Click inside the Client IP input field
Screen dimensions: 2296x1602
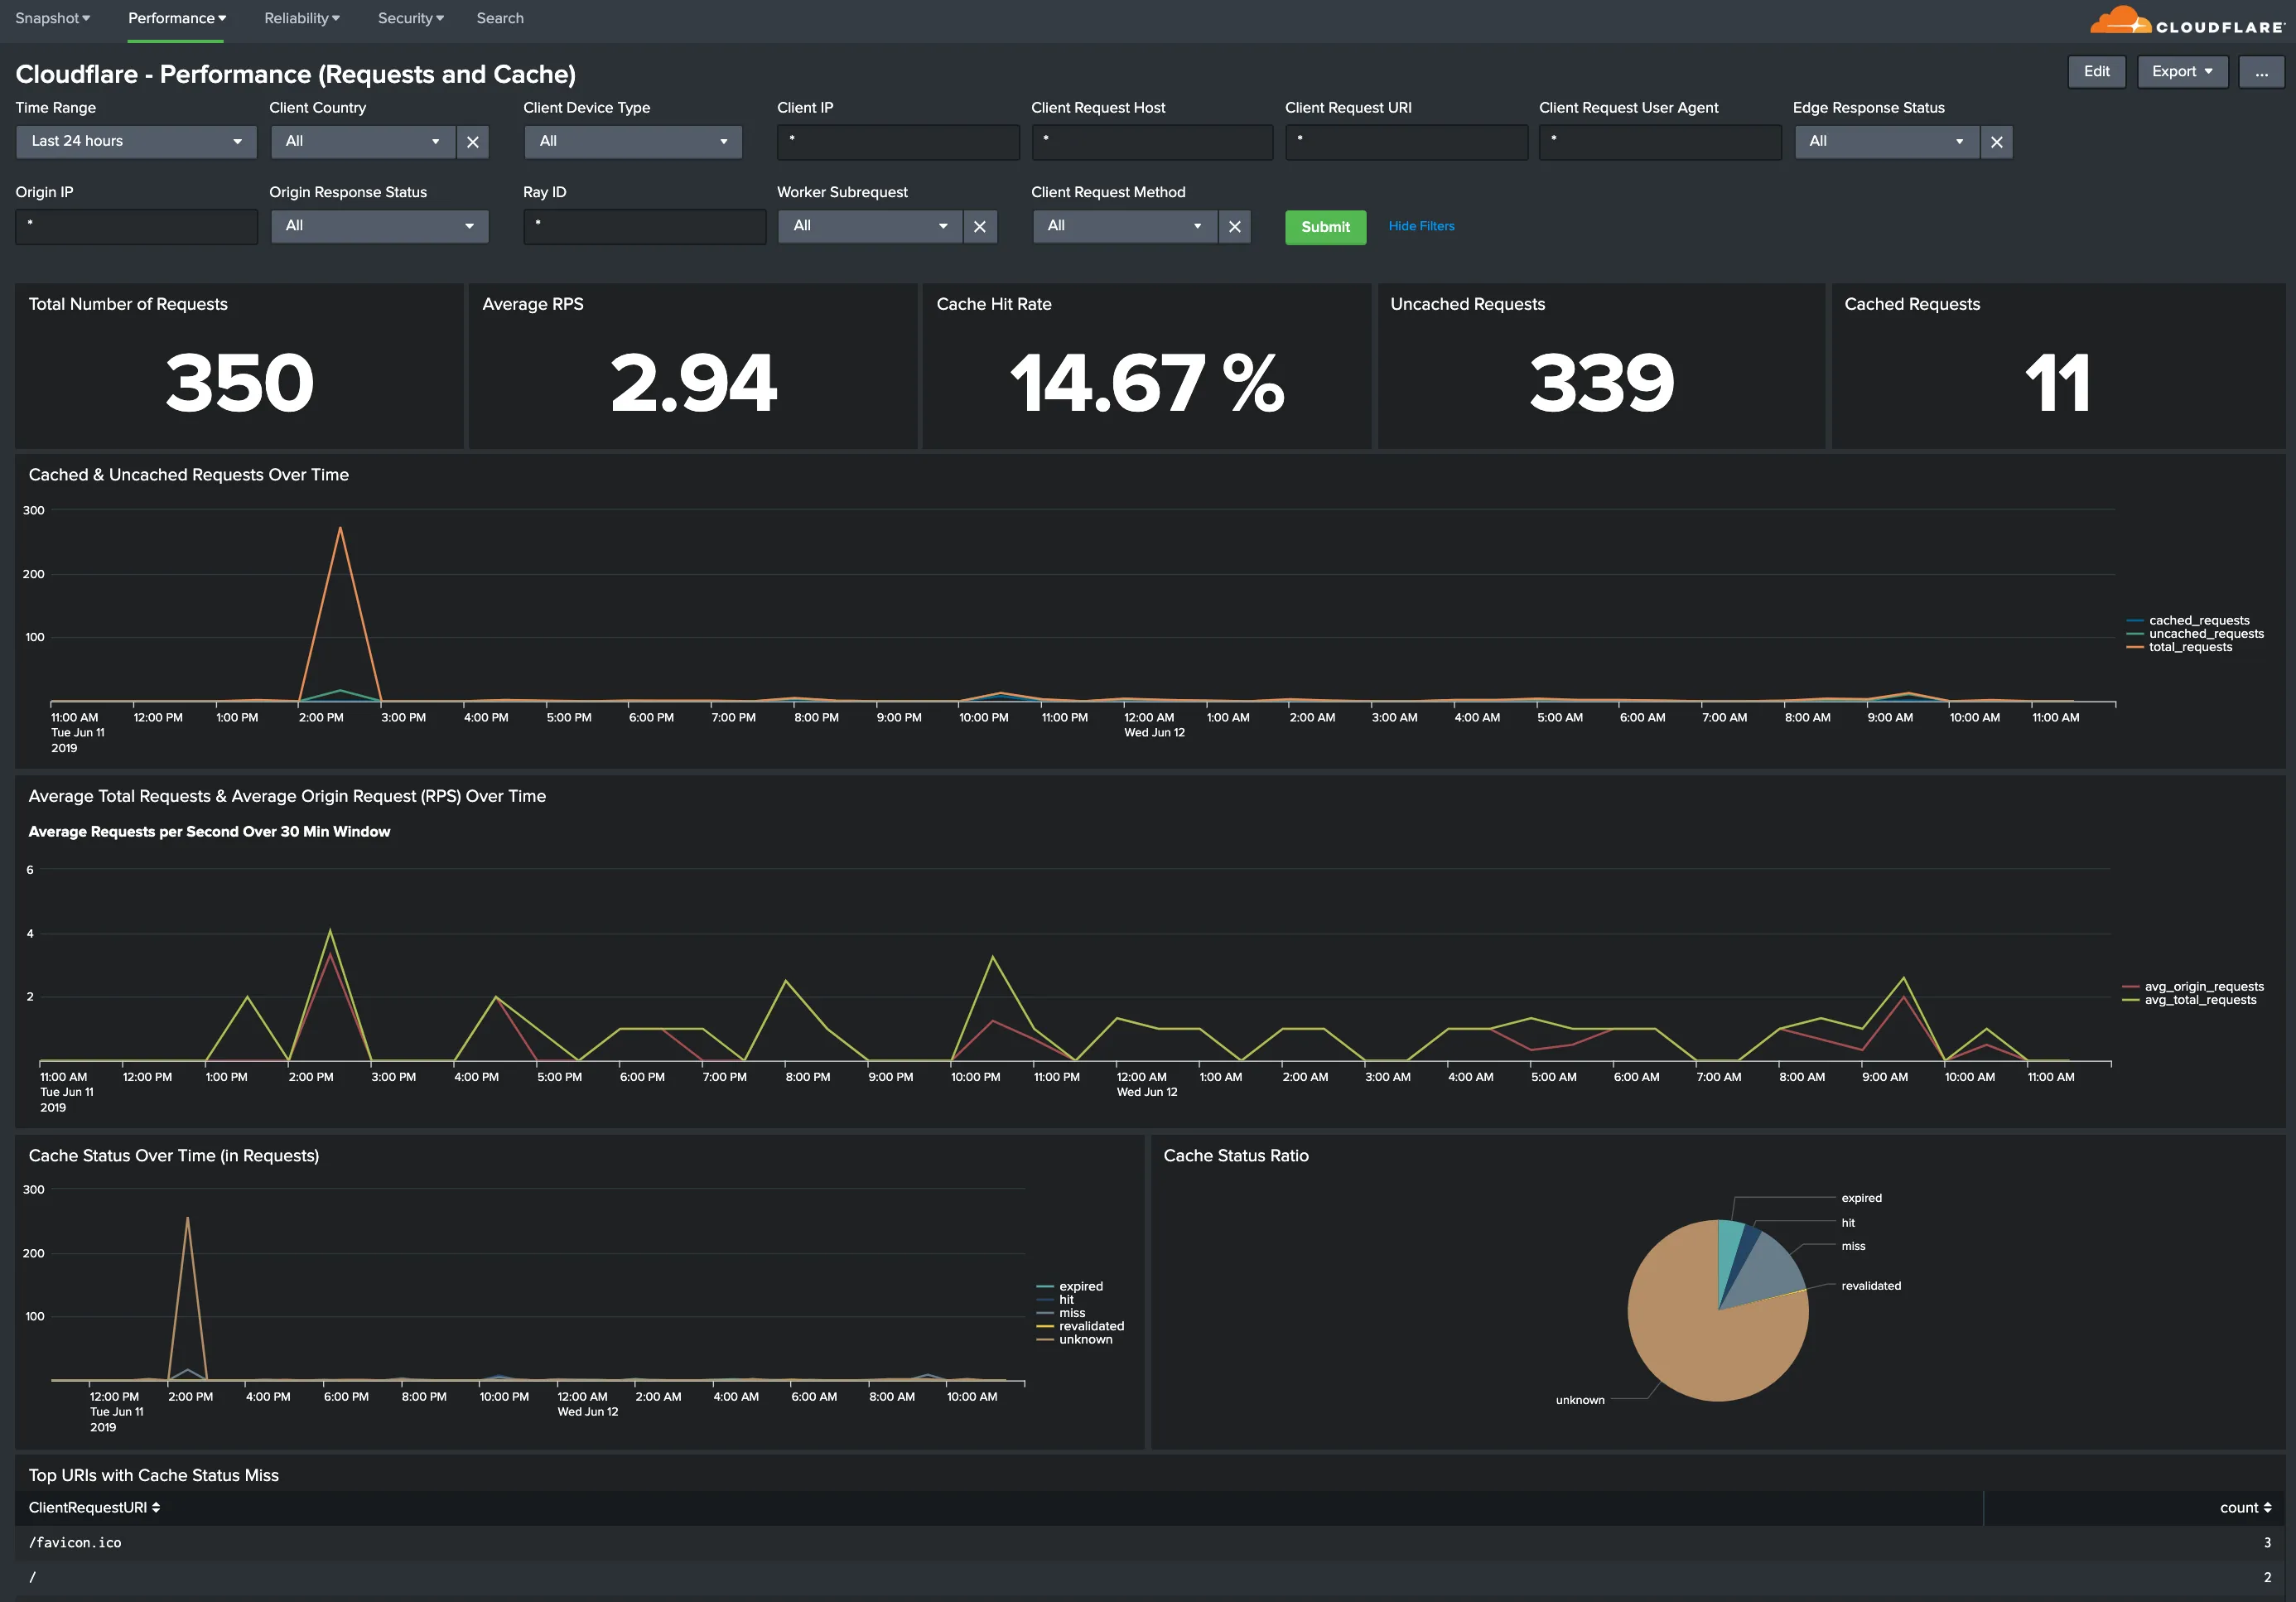coord(897,141)
